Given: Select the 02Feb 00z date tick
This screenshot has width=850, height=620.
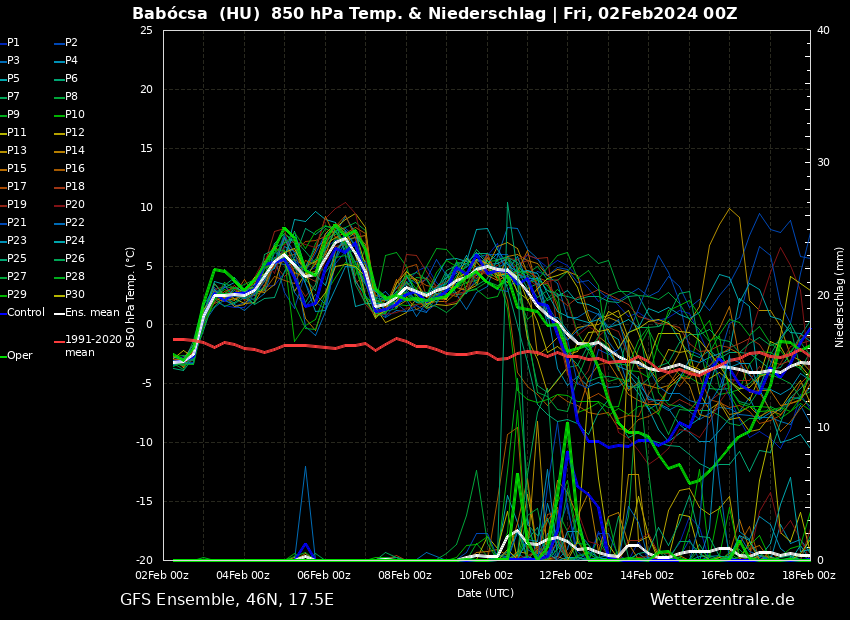Looking at the screenshot, I should pos(162,576).
